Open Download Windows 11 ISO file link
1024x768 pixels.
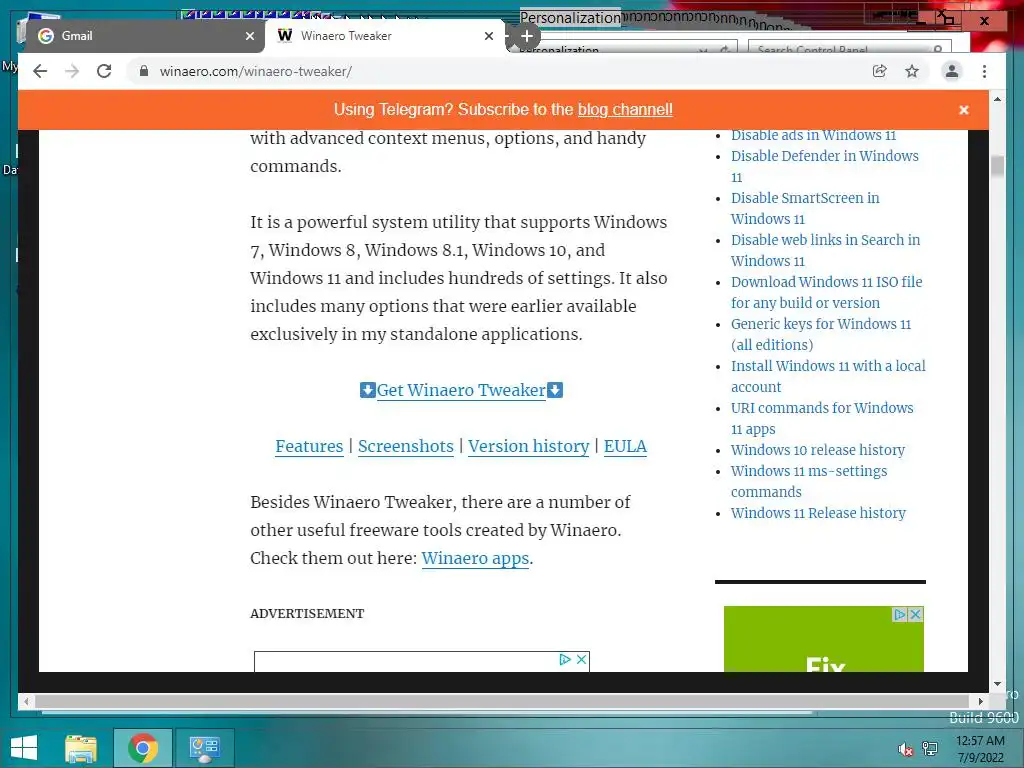pyautogui.click(x=827, y=292)
